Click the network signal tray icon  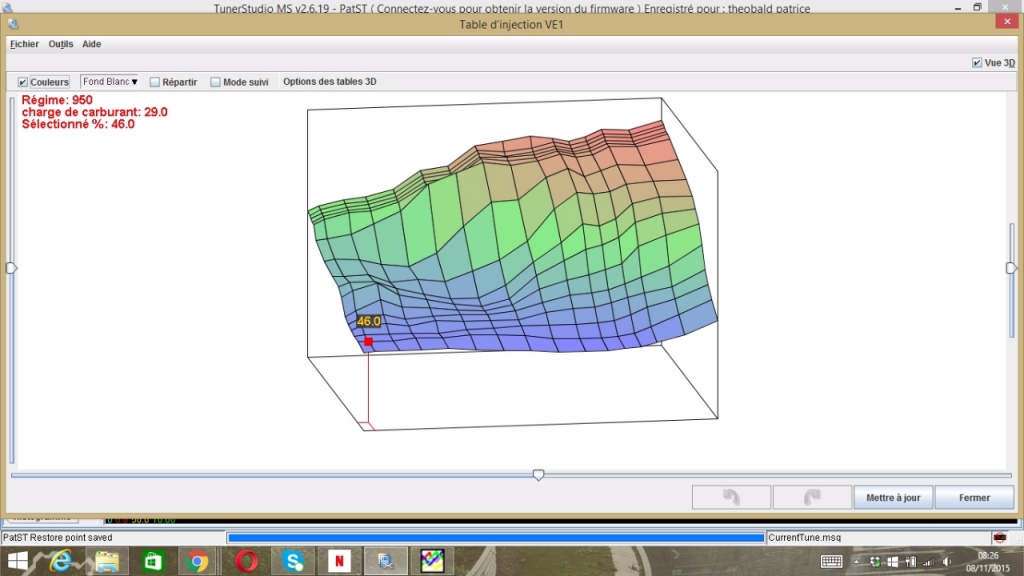(928, 562)
